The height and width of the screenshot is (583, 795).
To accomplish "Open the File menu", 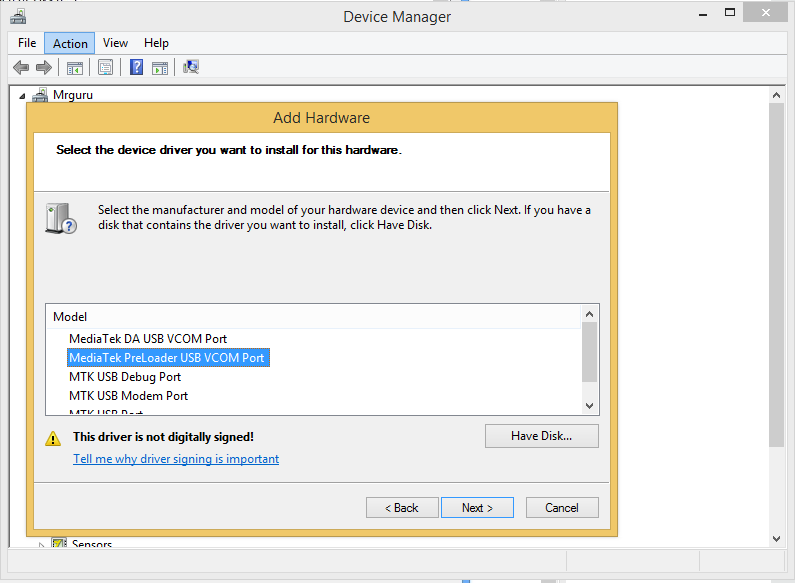I will pos(27,43).
